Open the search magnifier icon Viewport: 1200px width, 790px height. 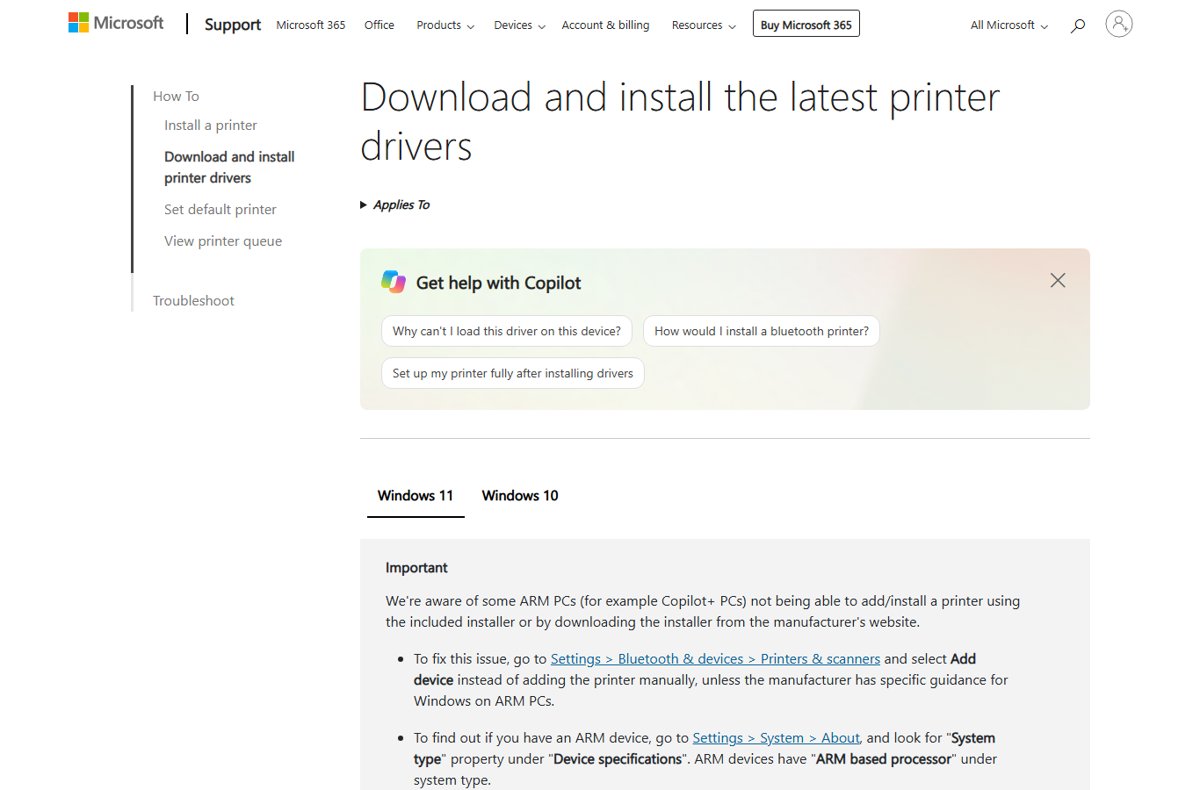click(1077, 25)
